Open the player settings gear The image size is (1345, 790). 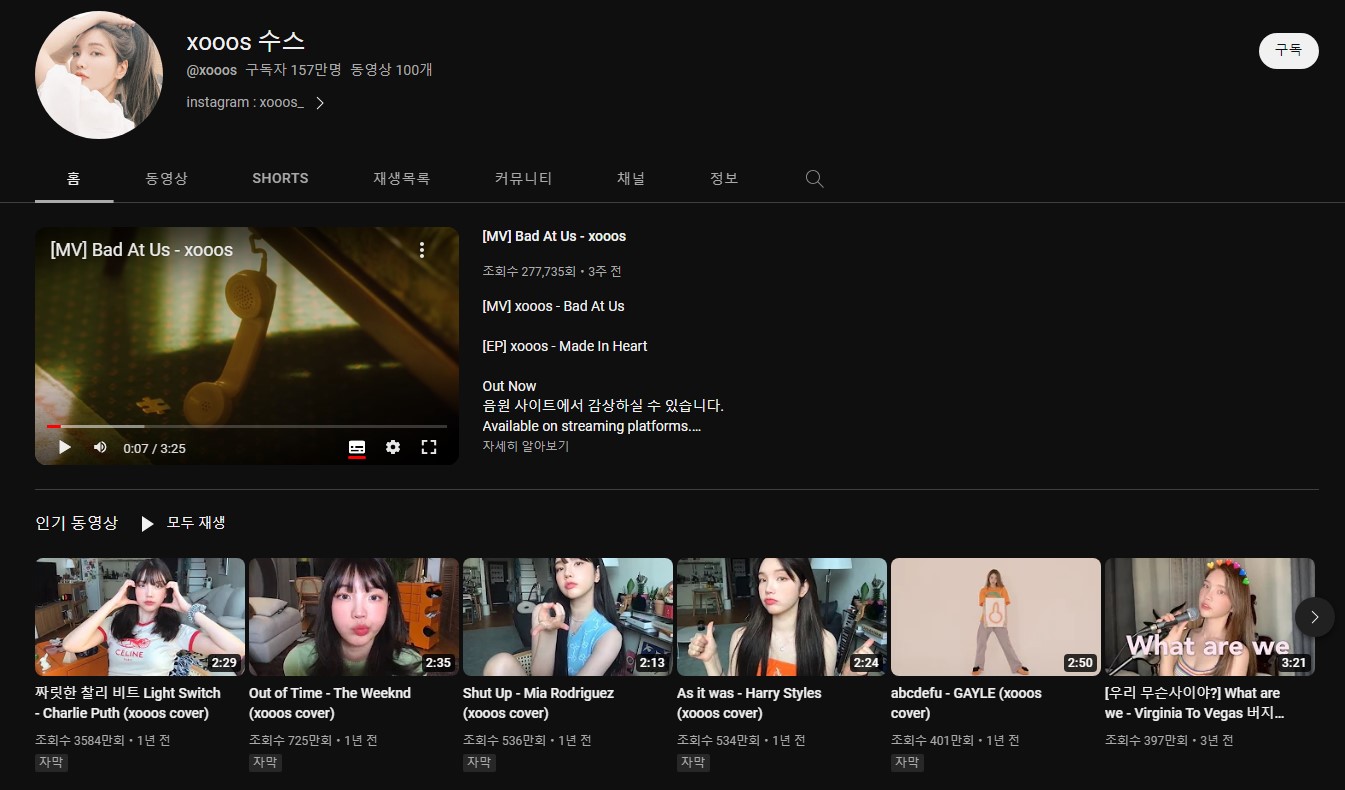393,447
